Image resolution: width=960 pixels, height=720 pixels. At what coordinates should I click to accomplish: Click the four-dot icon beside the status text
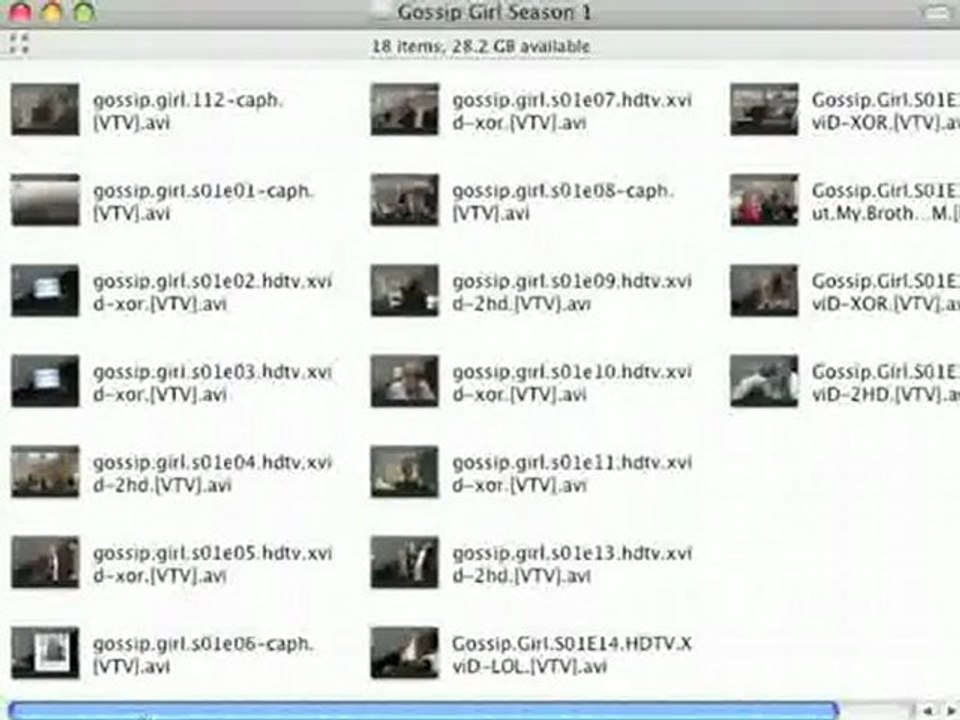[19, 44]
